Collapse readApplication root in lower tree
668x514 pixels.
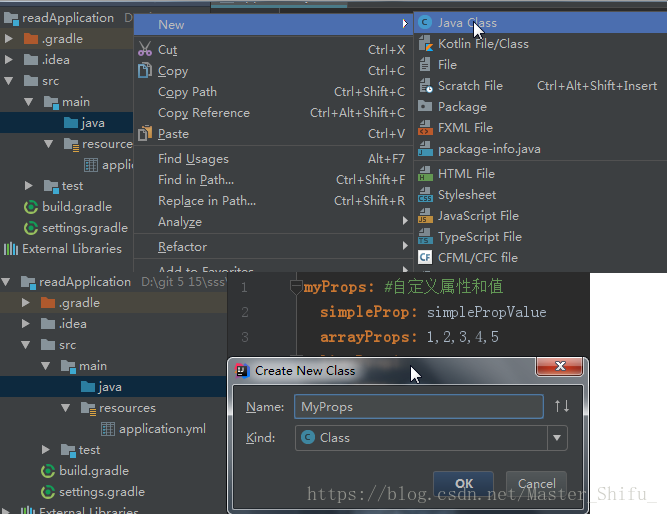pos(6,281)
